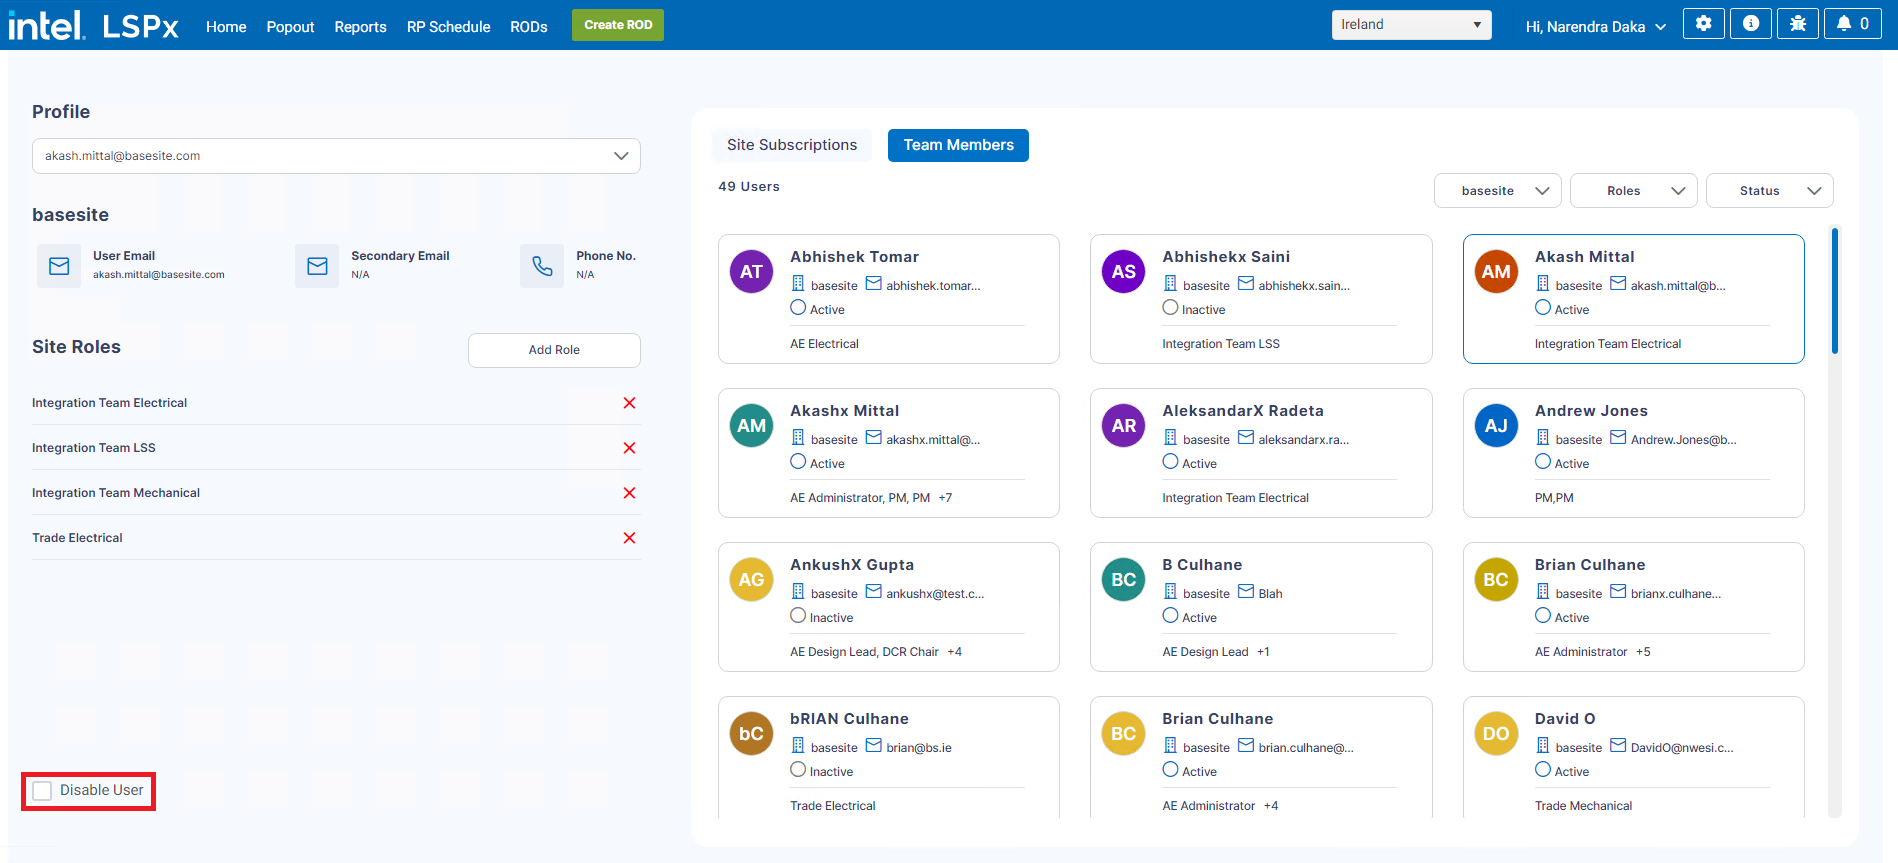Click the Add Role button
The width and height of the screenshot is (1898, 863).
554,350
